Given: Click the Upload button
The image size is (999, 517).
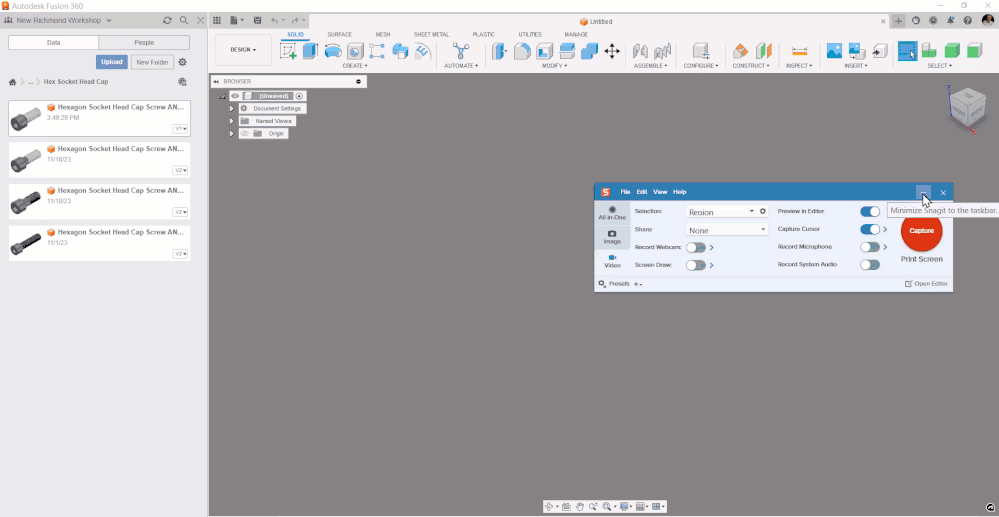Looking at the screenshot, I should tap(111, 62).
